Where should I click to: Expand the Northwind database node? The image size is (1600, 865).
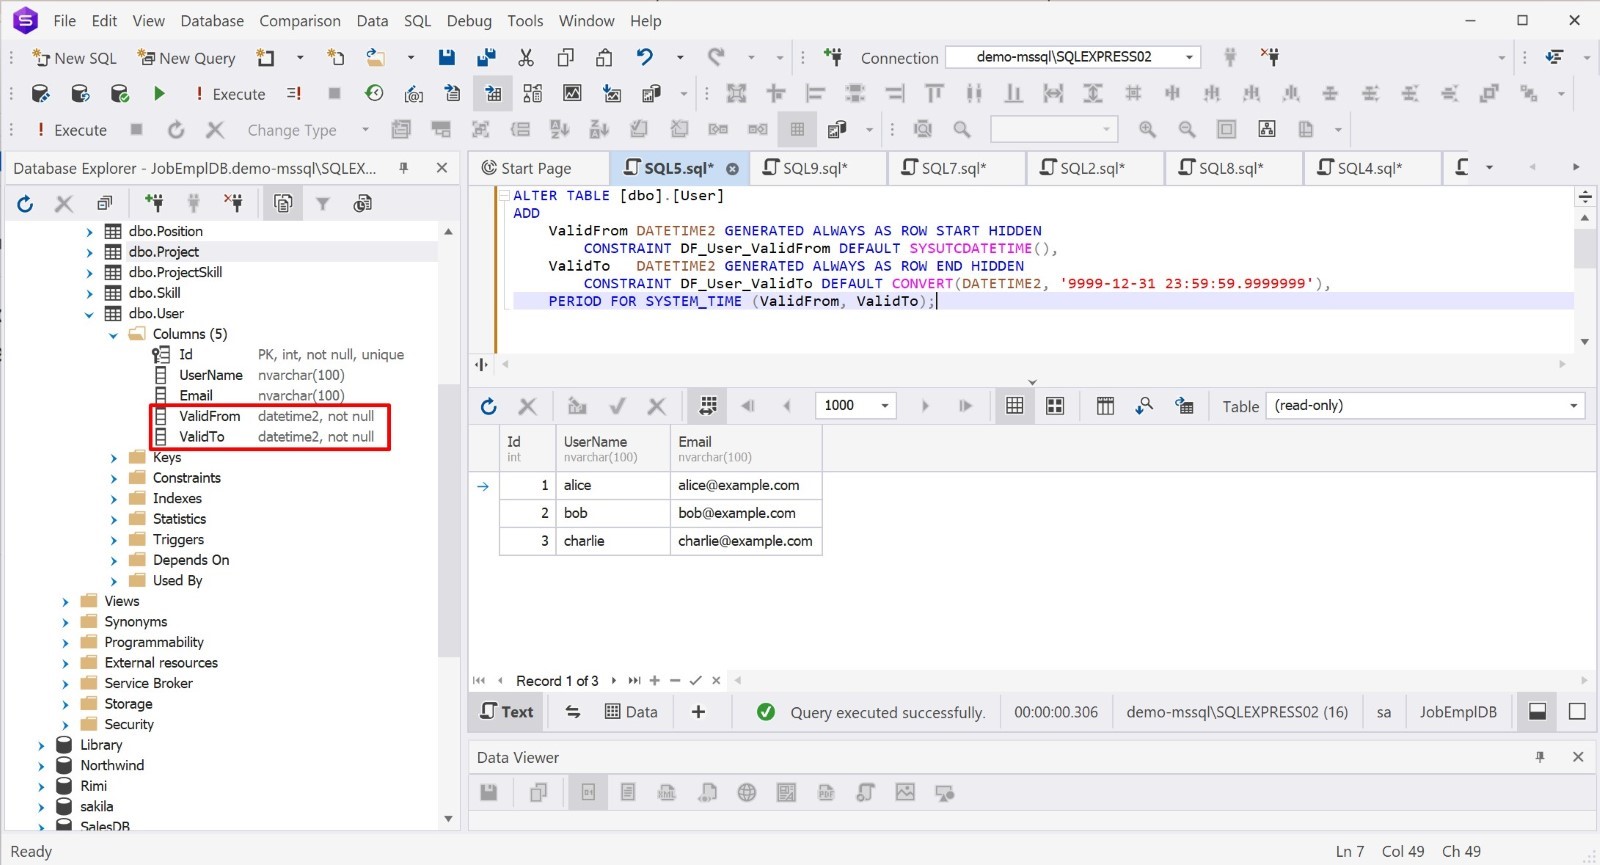41,766
